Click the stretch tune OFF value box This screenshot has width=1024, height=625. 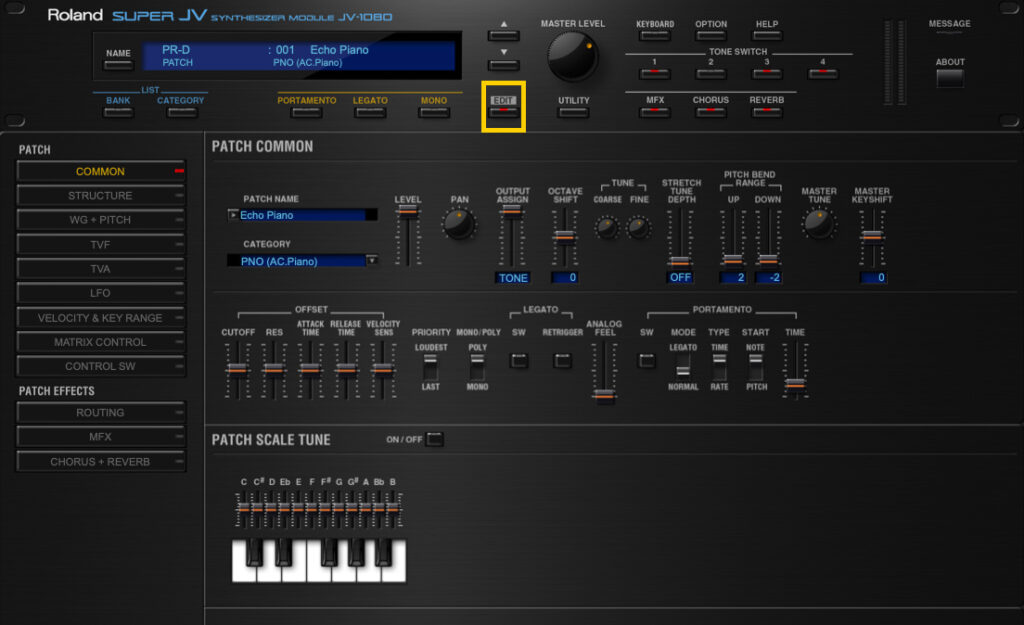click(x=680, y=277)
